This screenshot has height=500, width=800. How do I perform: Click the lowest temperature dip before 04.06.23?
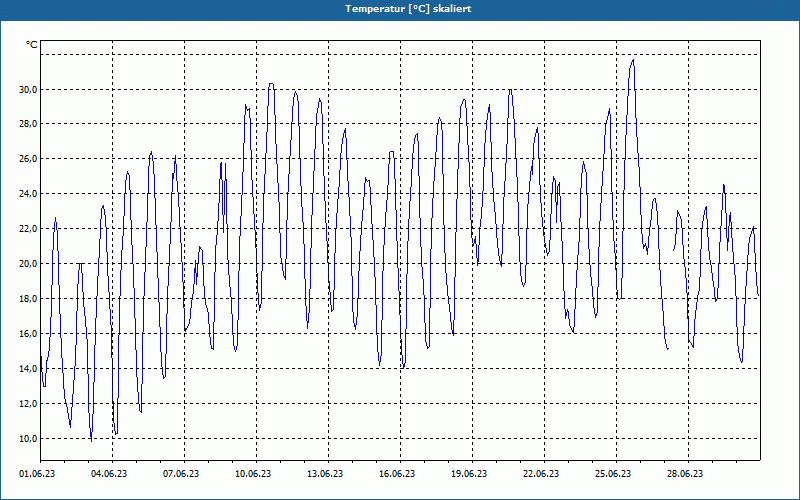(91, 440)
